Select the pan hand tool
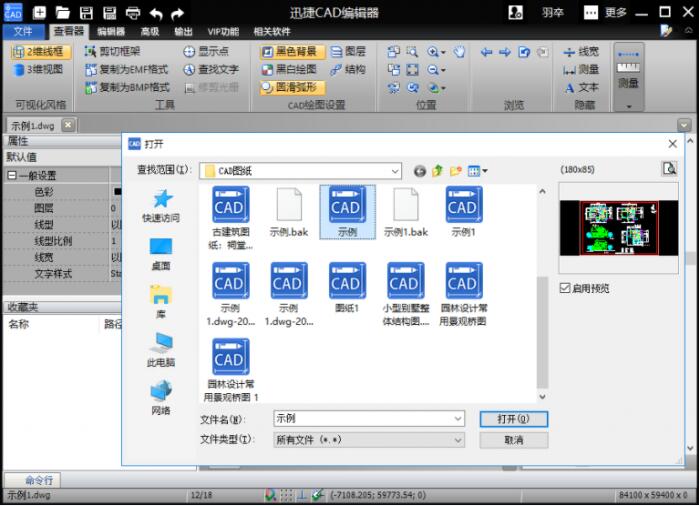Viewport: 699px width, 506px height. [459, 52]
